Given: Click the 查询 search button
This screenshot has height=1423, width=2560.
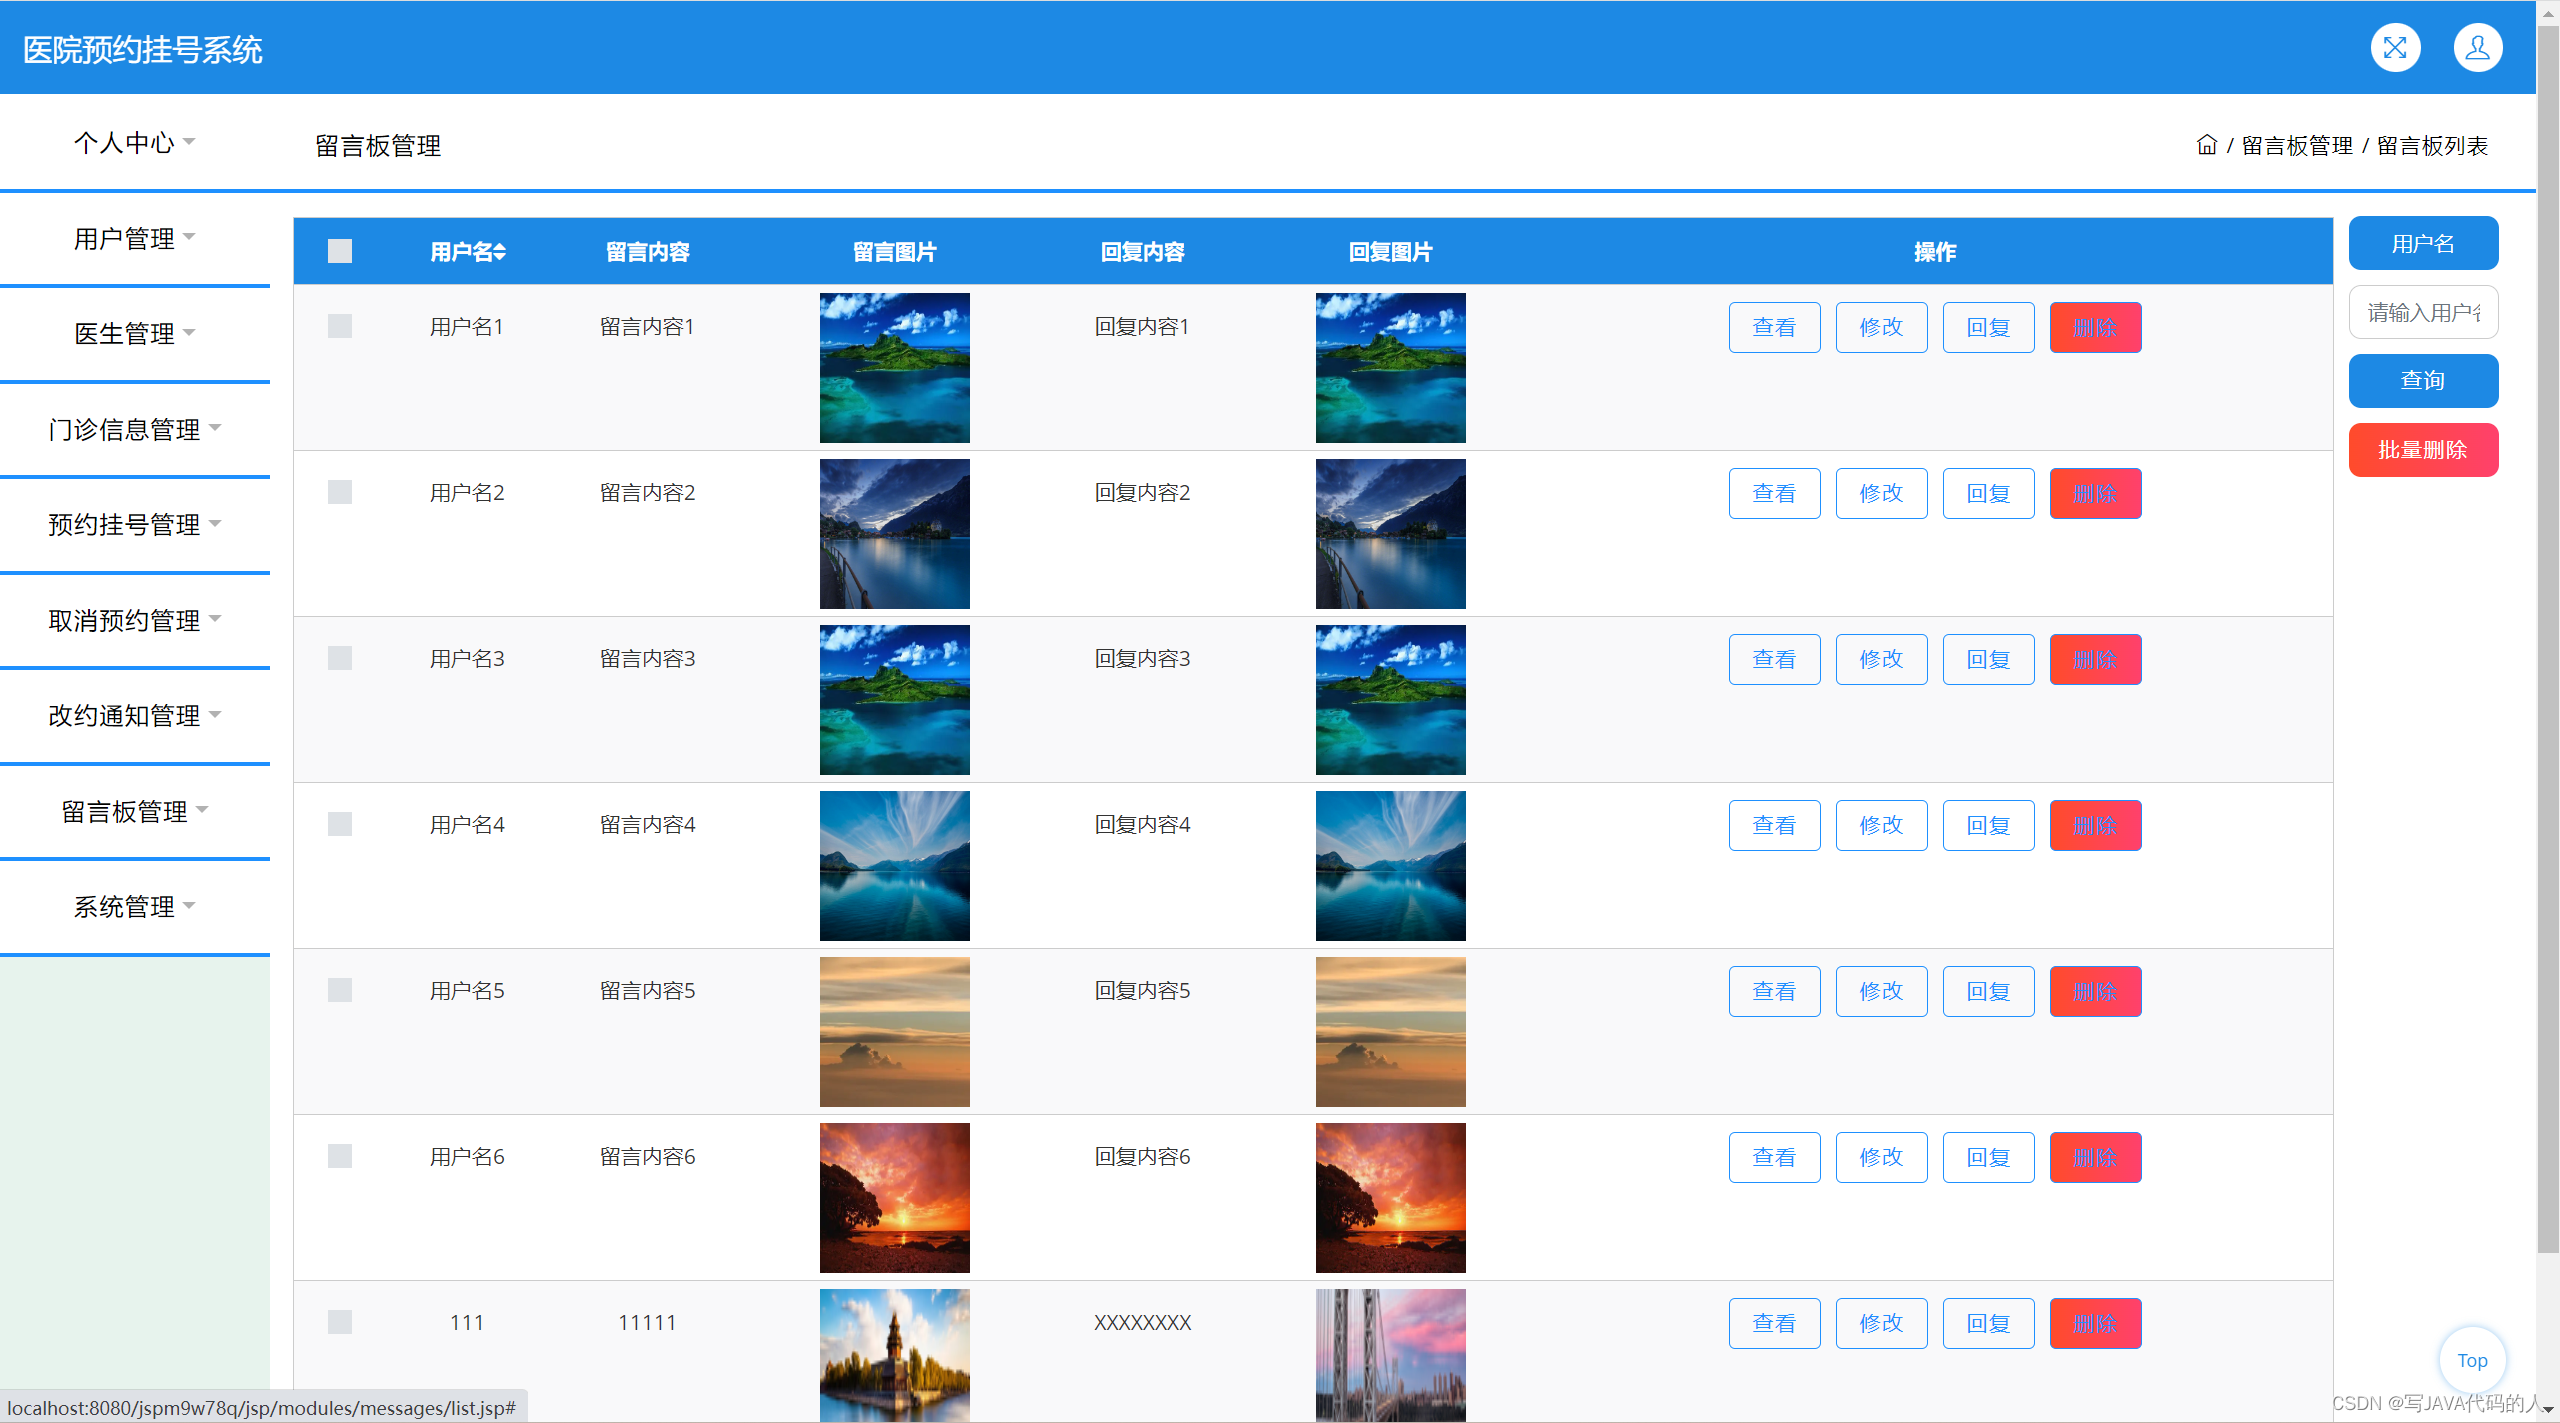Looking at the screenshot, I should [2423, 381].
